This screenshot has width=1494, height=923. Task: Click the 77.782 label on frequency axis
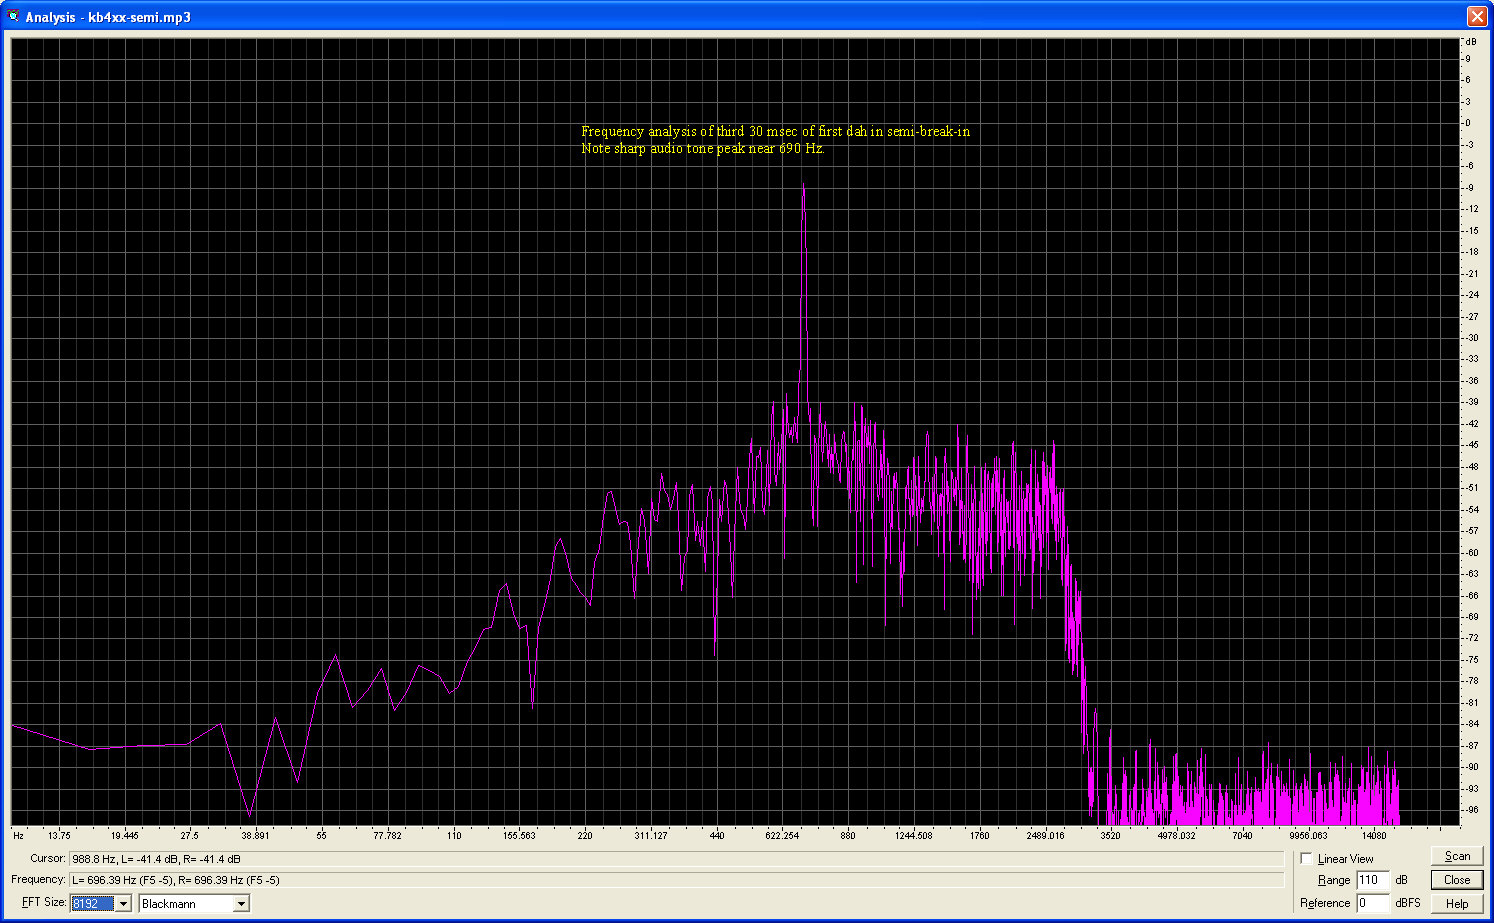(387, 835)
